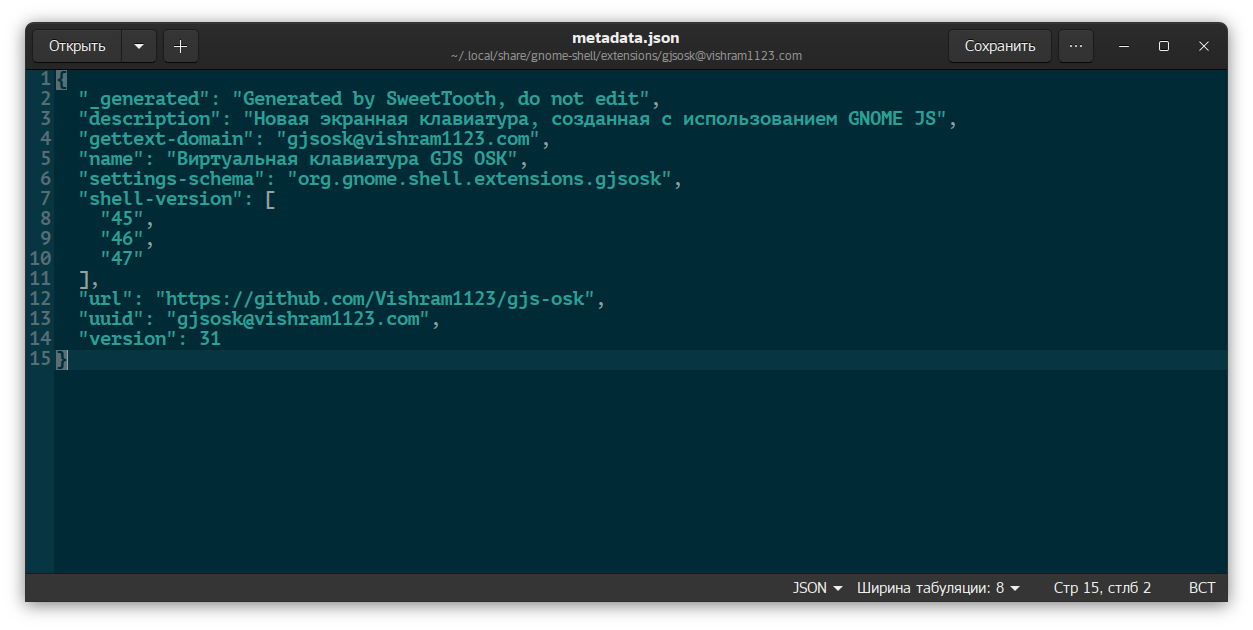Toggle the ВСТ insert mode indicator
Screen dimensions: 1253x630
coord(1201,588)
